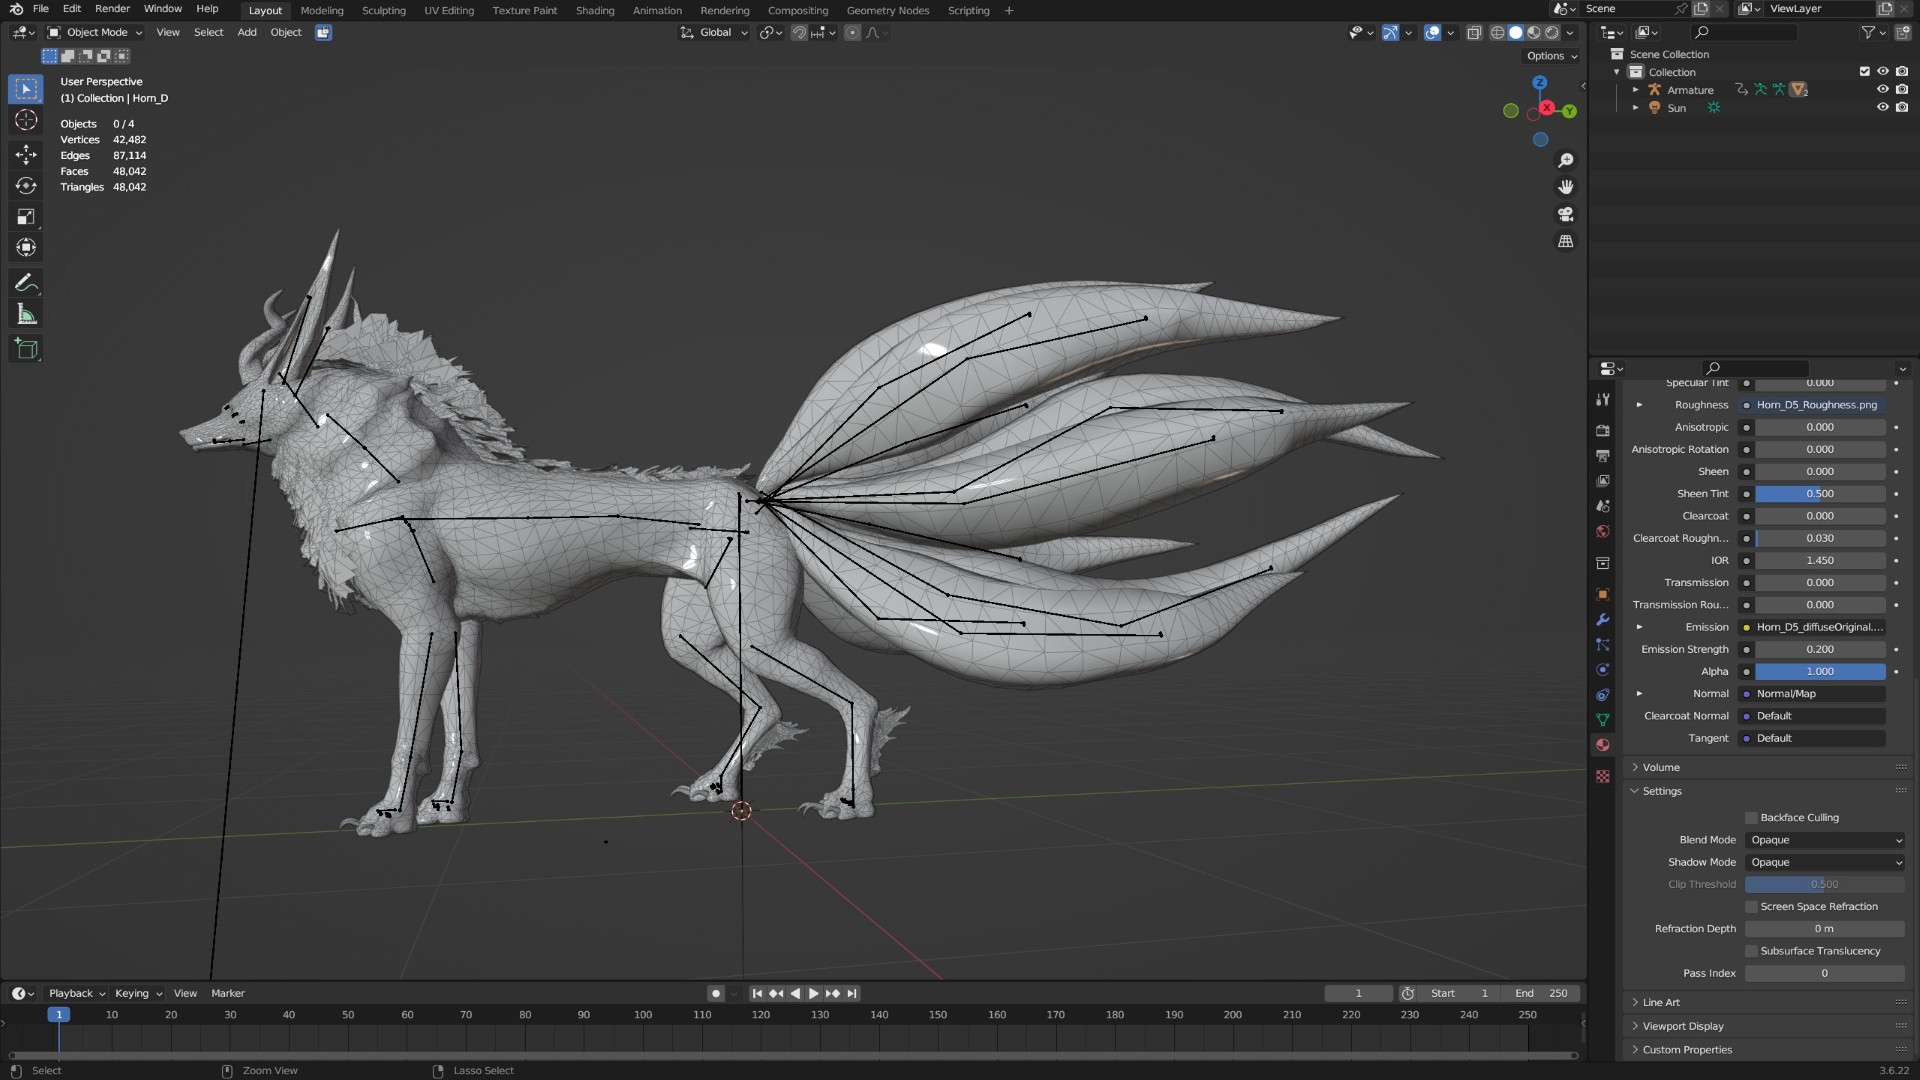Select the Annotate tool
The image size is (1920, 1080).
27,283
